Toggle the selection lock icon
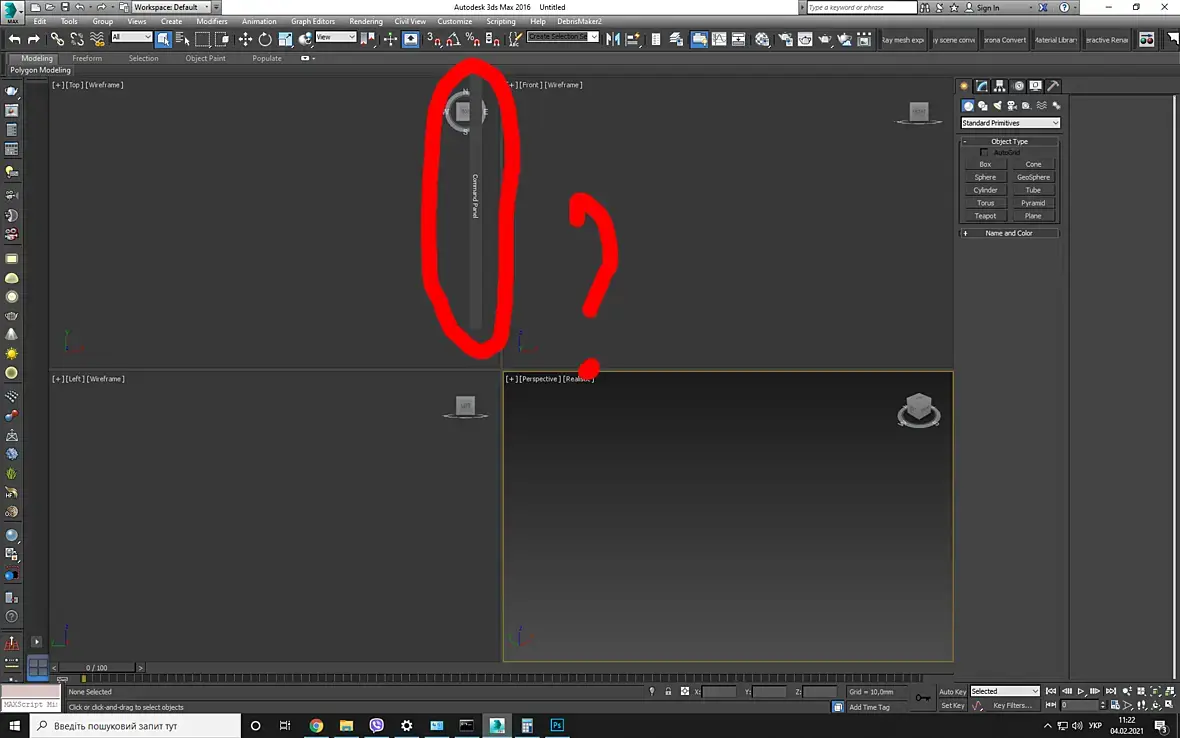This screenshot has height=738, width=1180. (668, 691)
